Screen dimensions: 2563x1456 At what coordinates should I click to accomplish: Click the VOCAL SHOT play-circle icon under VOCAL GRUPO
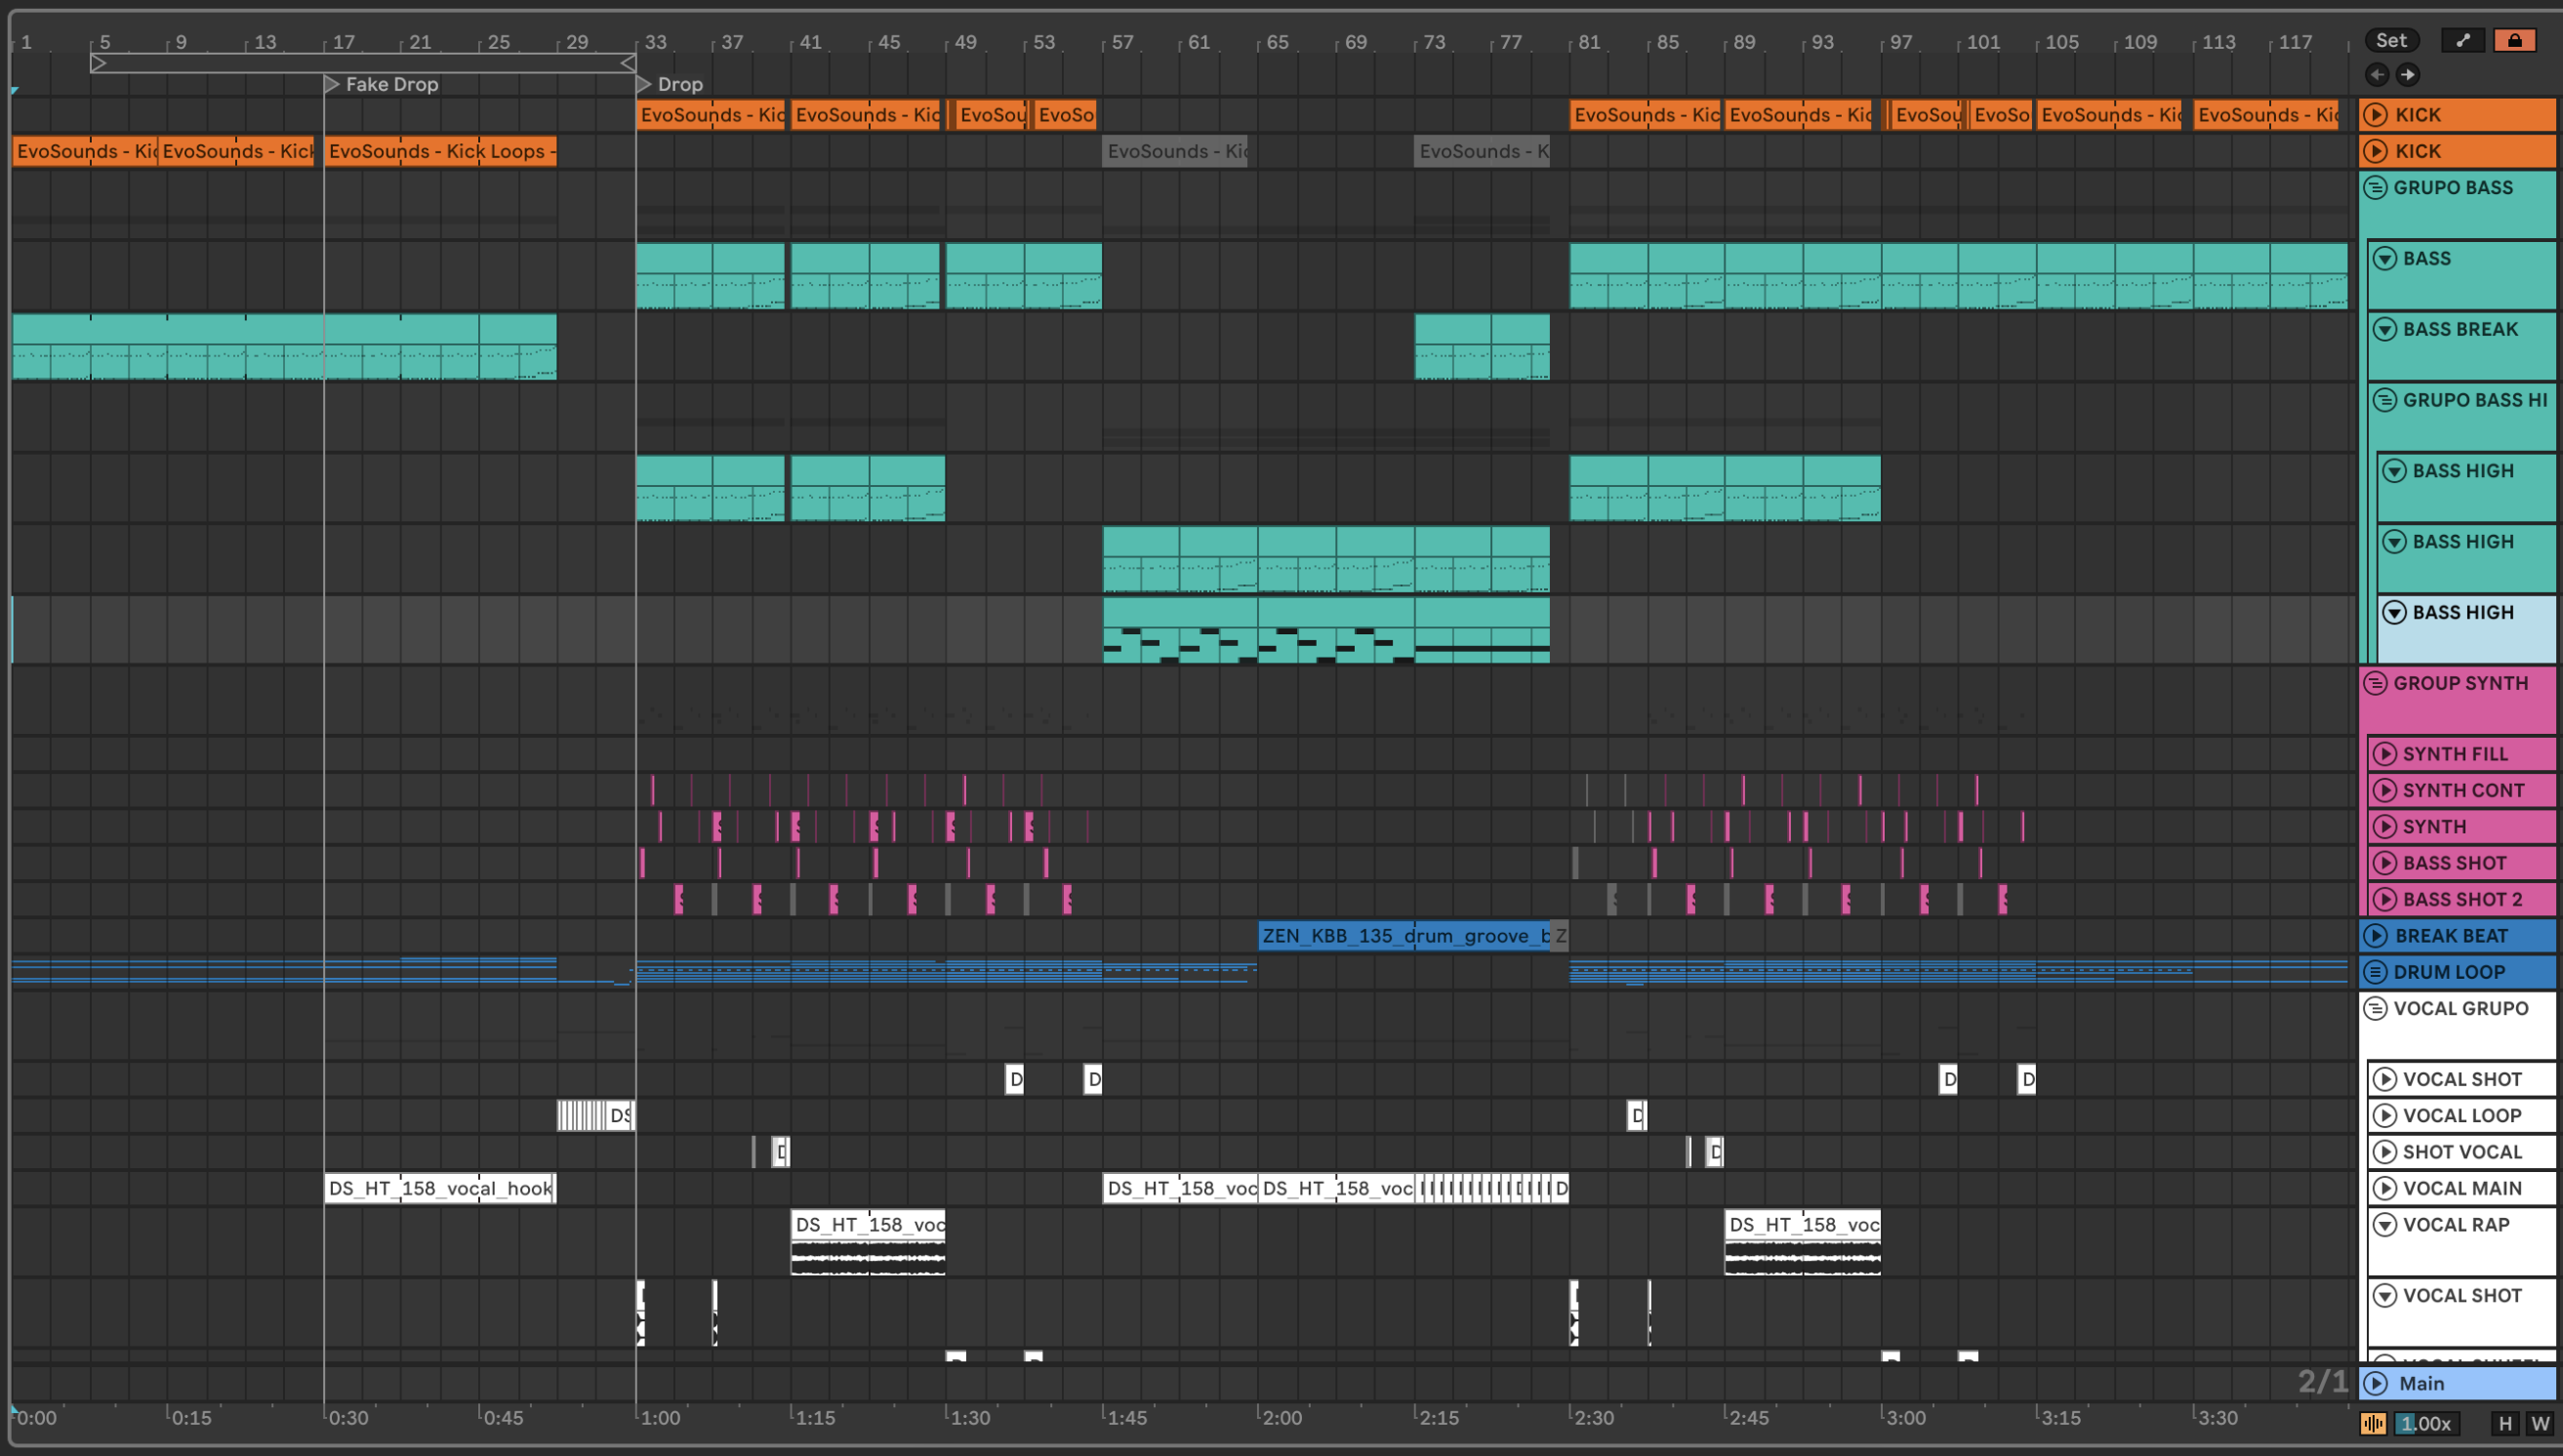[2385, 1079]
